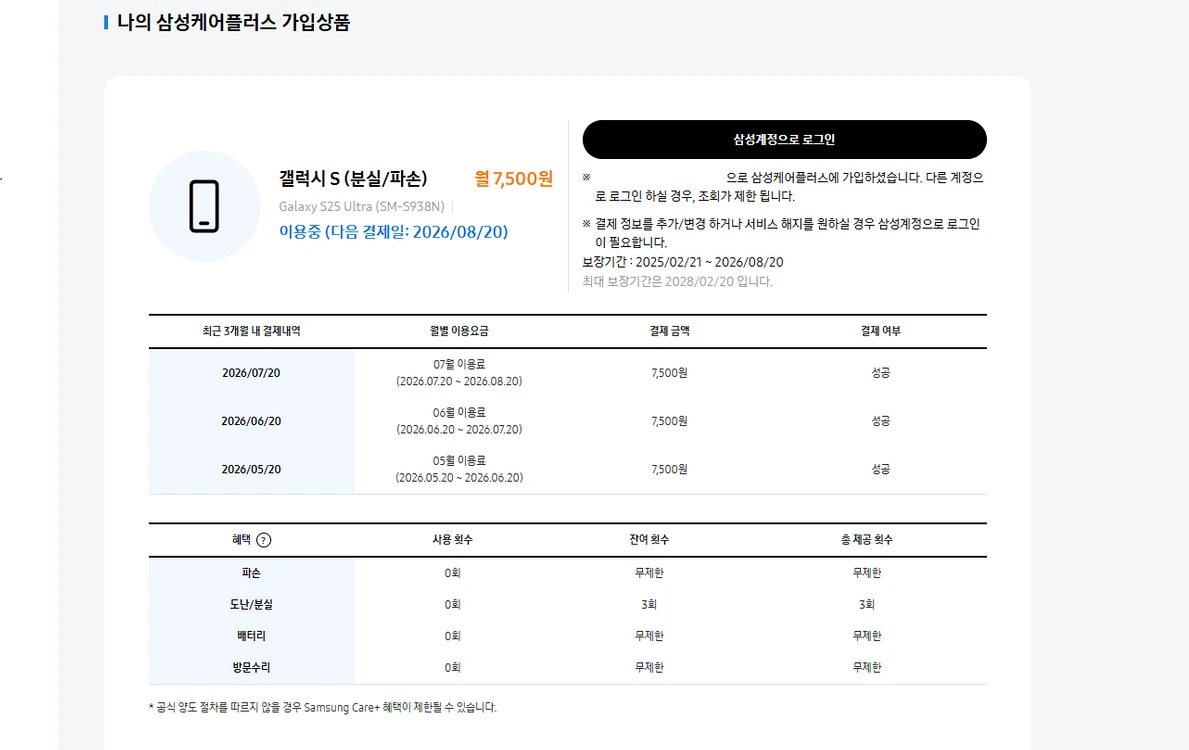Click the 공식 양도 절차 footnote text
Screen dimensions: 1189x750
(323, 708)
